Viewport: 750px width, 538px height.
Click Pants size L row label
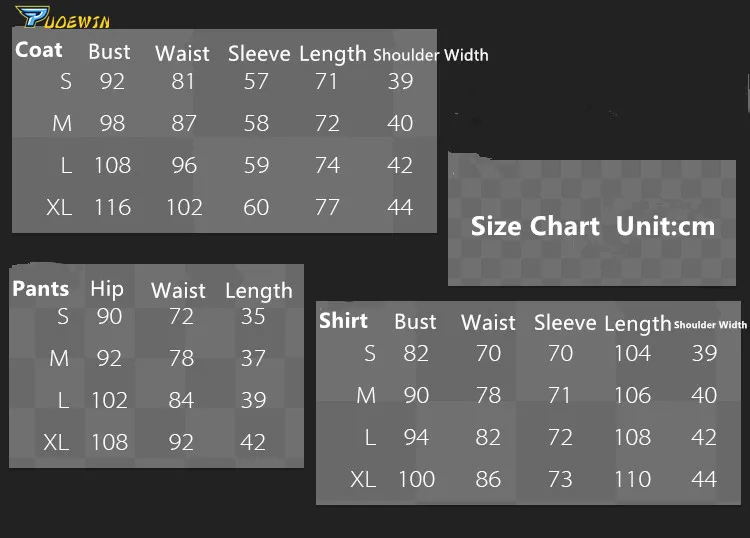63,400
